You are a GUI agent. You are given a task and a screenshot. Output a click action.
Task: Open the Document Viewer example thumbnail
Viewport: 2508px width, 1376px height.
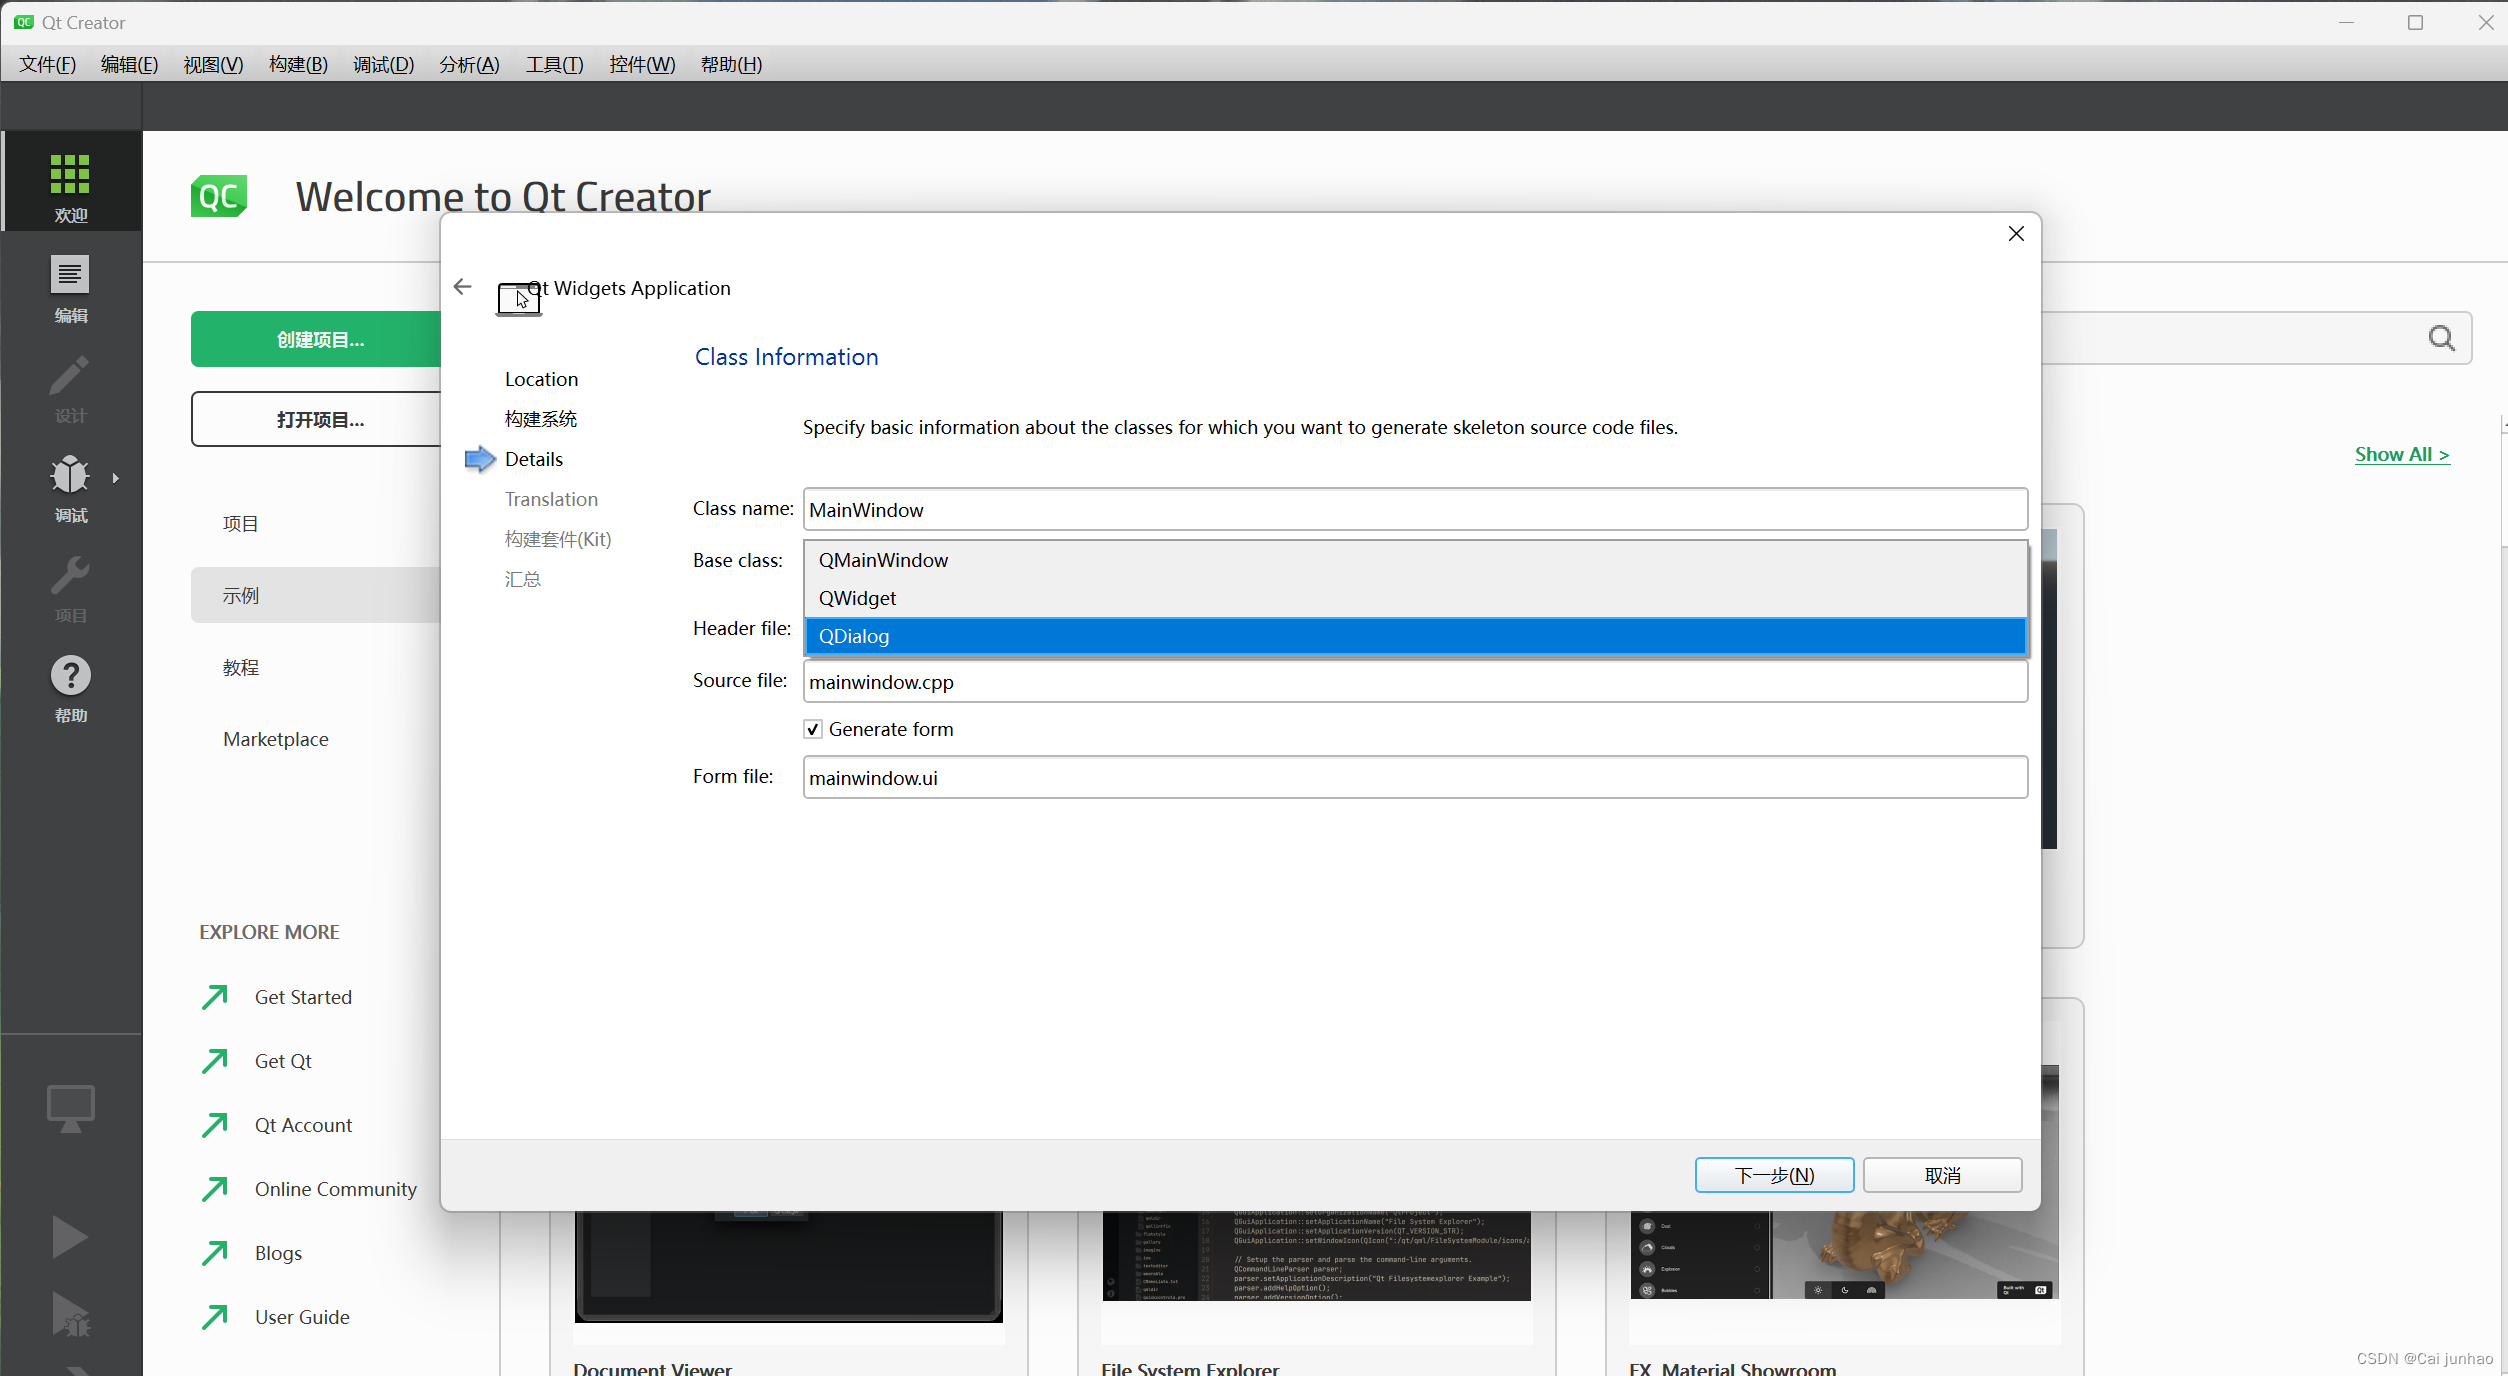[x=788, y=1265]
